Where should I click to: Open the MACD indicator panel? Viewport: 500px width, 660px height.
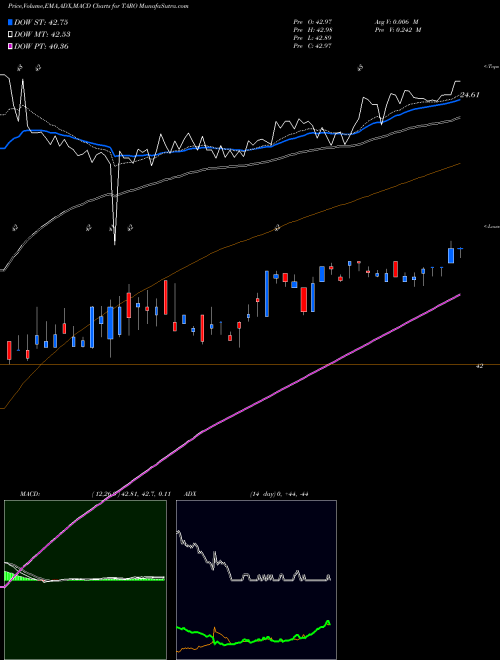coord(85,580)
